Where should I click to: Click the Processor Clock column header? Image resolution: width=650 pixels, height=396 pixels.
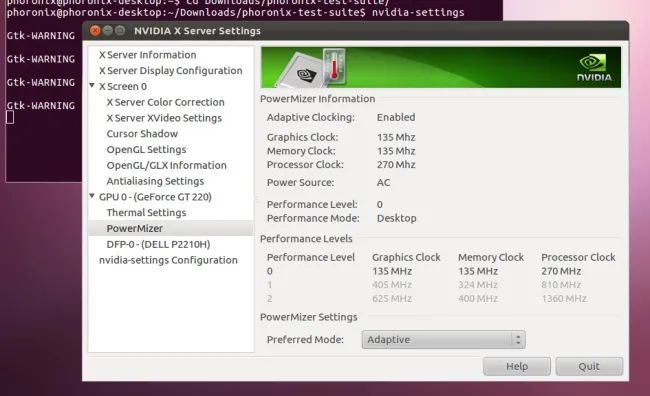point(578,257)
